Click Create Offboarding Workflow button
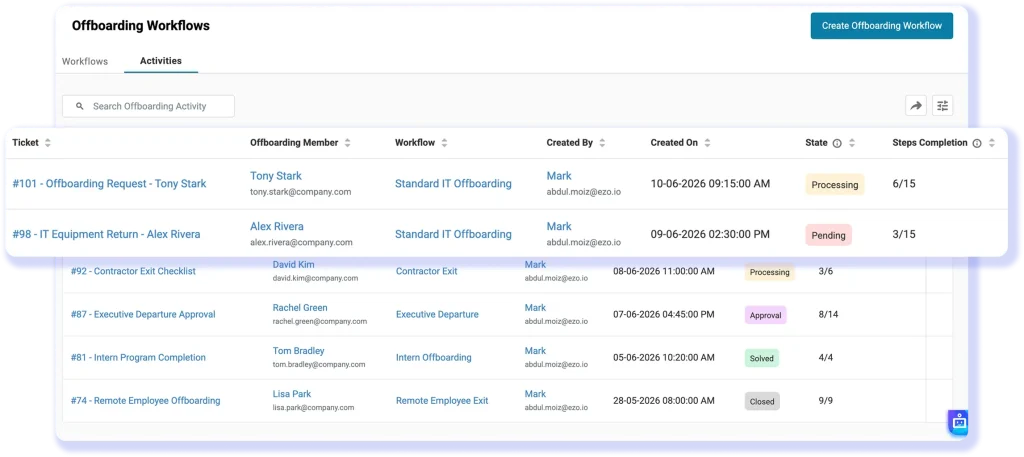Image resolution: width=1024 pixels, height=457 pixels. [882, 26]
